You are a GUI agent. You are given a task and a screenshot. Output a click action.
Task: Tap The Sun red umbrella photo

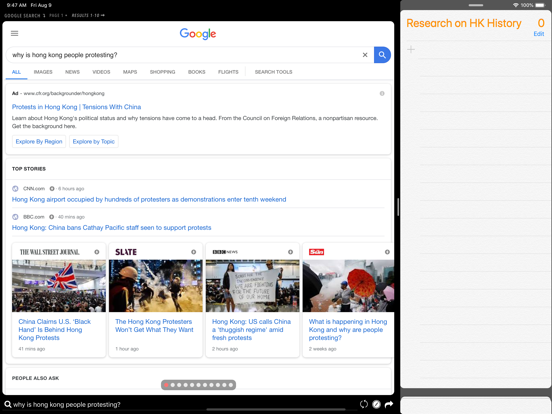pos(348,286)
